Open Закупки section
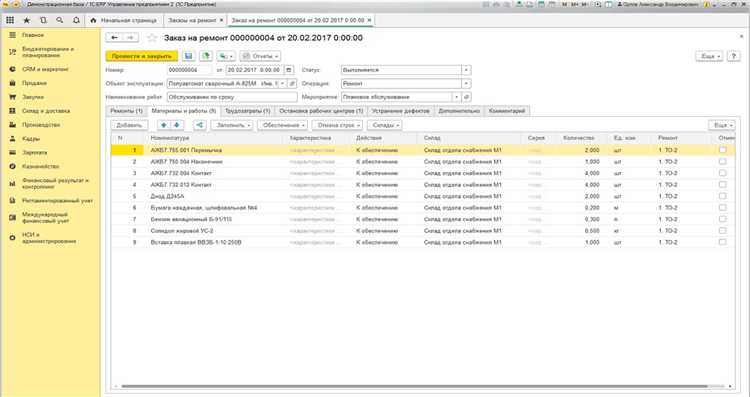Screen dimensions: 750x397 [33, 97]
